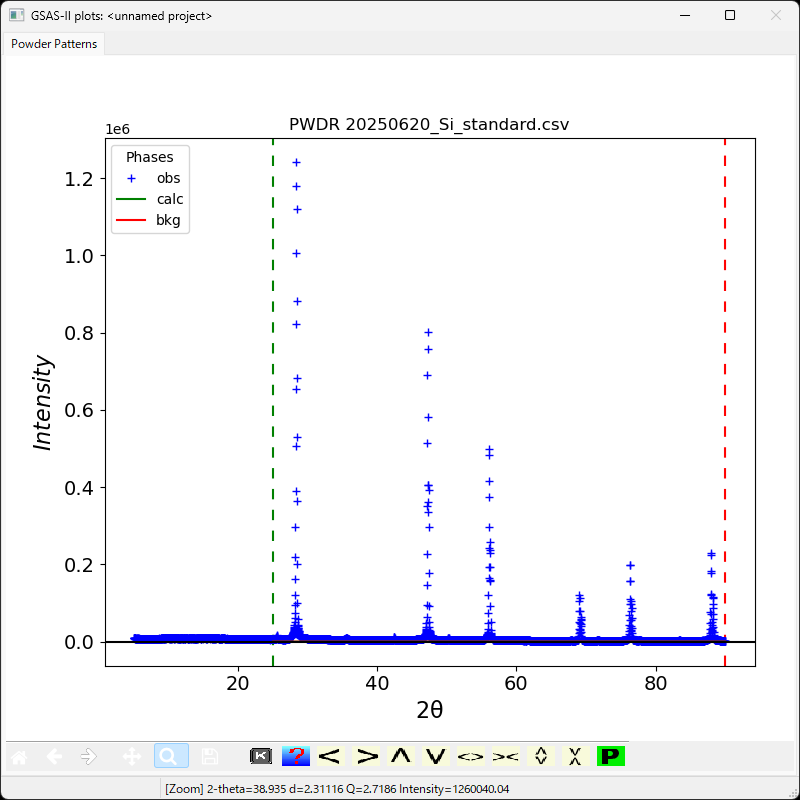The width and height of the screenshot is (800, 800).
Task: Select the Pan move-arrows tool
Action: (131, 756)
